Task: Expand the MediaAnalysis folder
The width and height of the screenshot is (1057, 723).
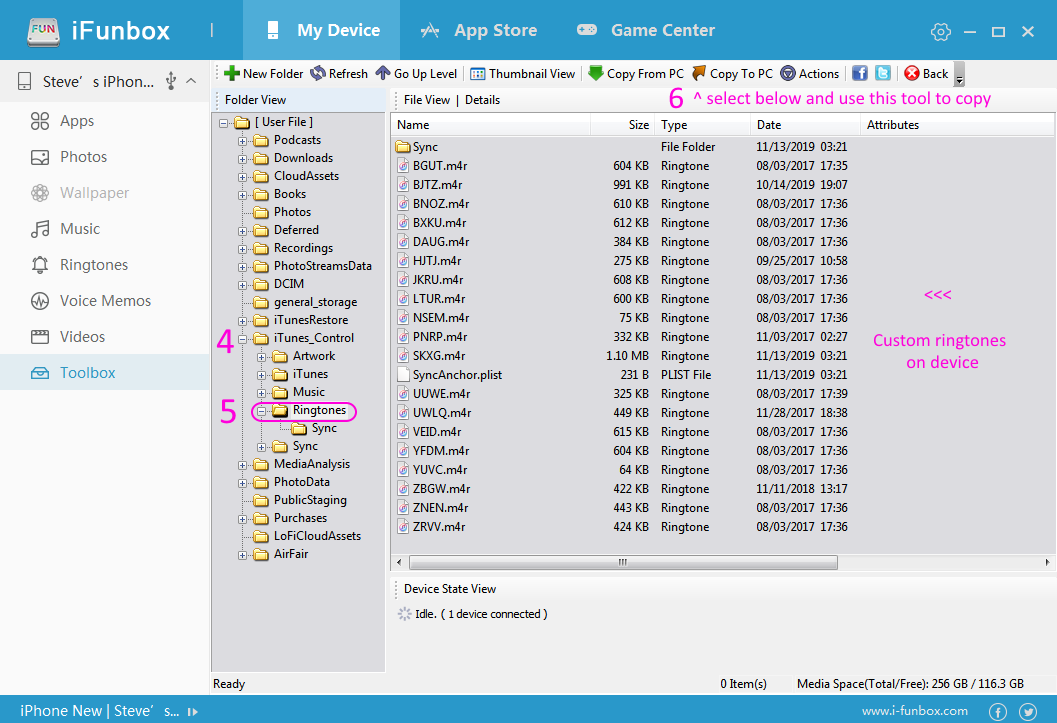Action: pos(242,465)
